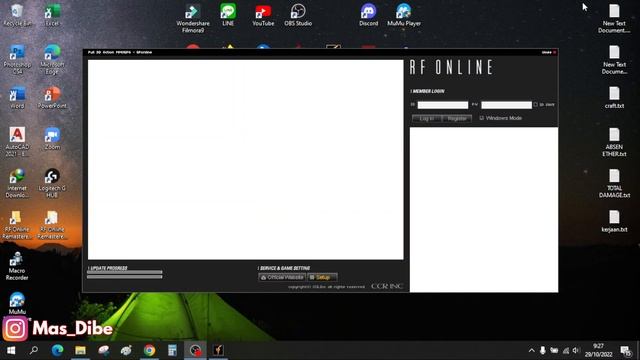Open Calculator from the taskbar
Screen dimensions: 640x360
[x=172, y=350]
